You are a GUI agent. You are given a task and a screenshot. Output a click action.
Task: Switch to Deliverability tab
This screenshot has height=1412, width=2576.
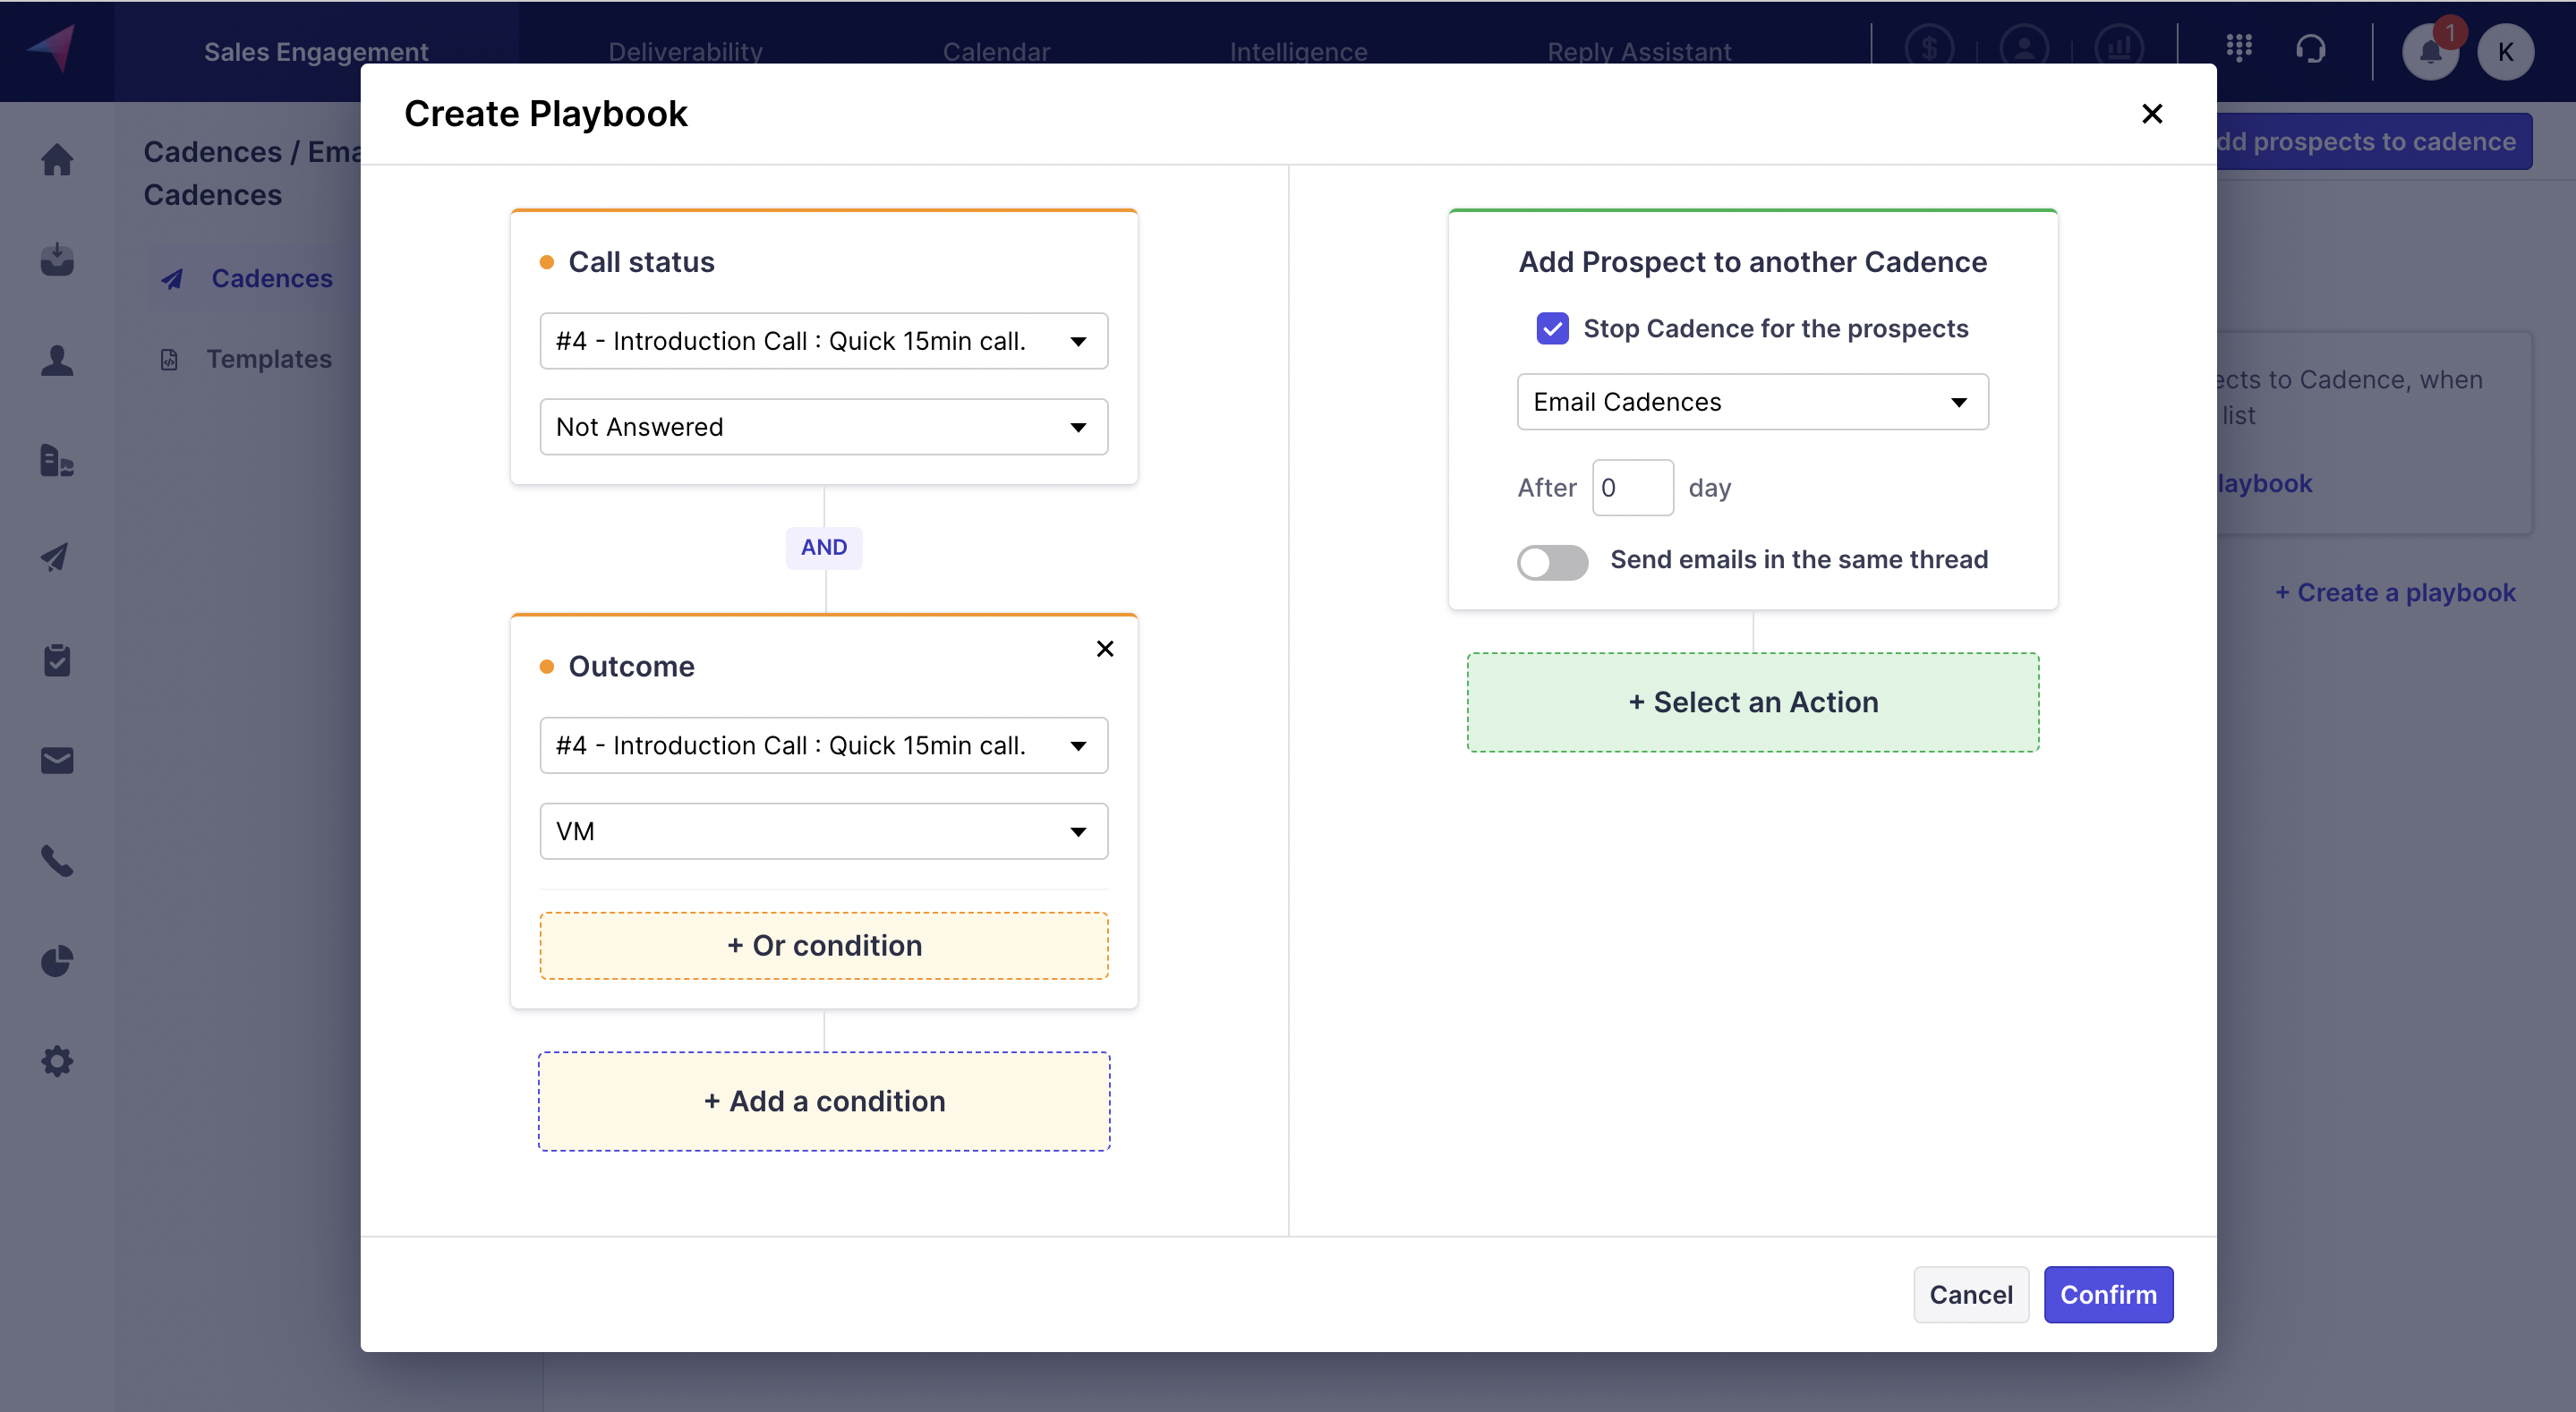(x=686, y=50)
